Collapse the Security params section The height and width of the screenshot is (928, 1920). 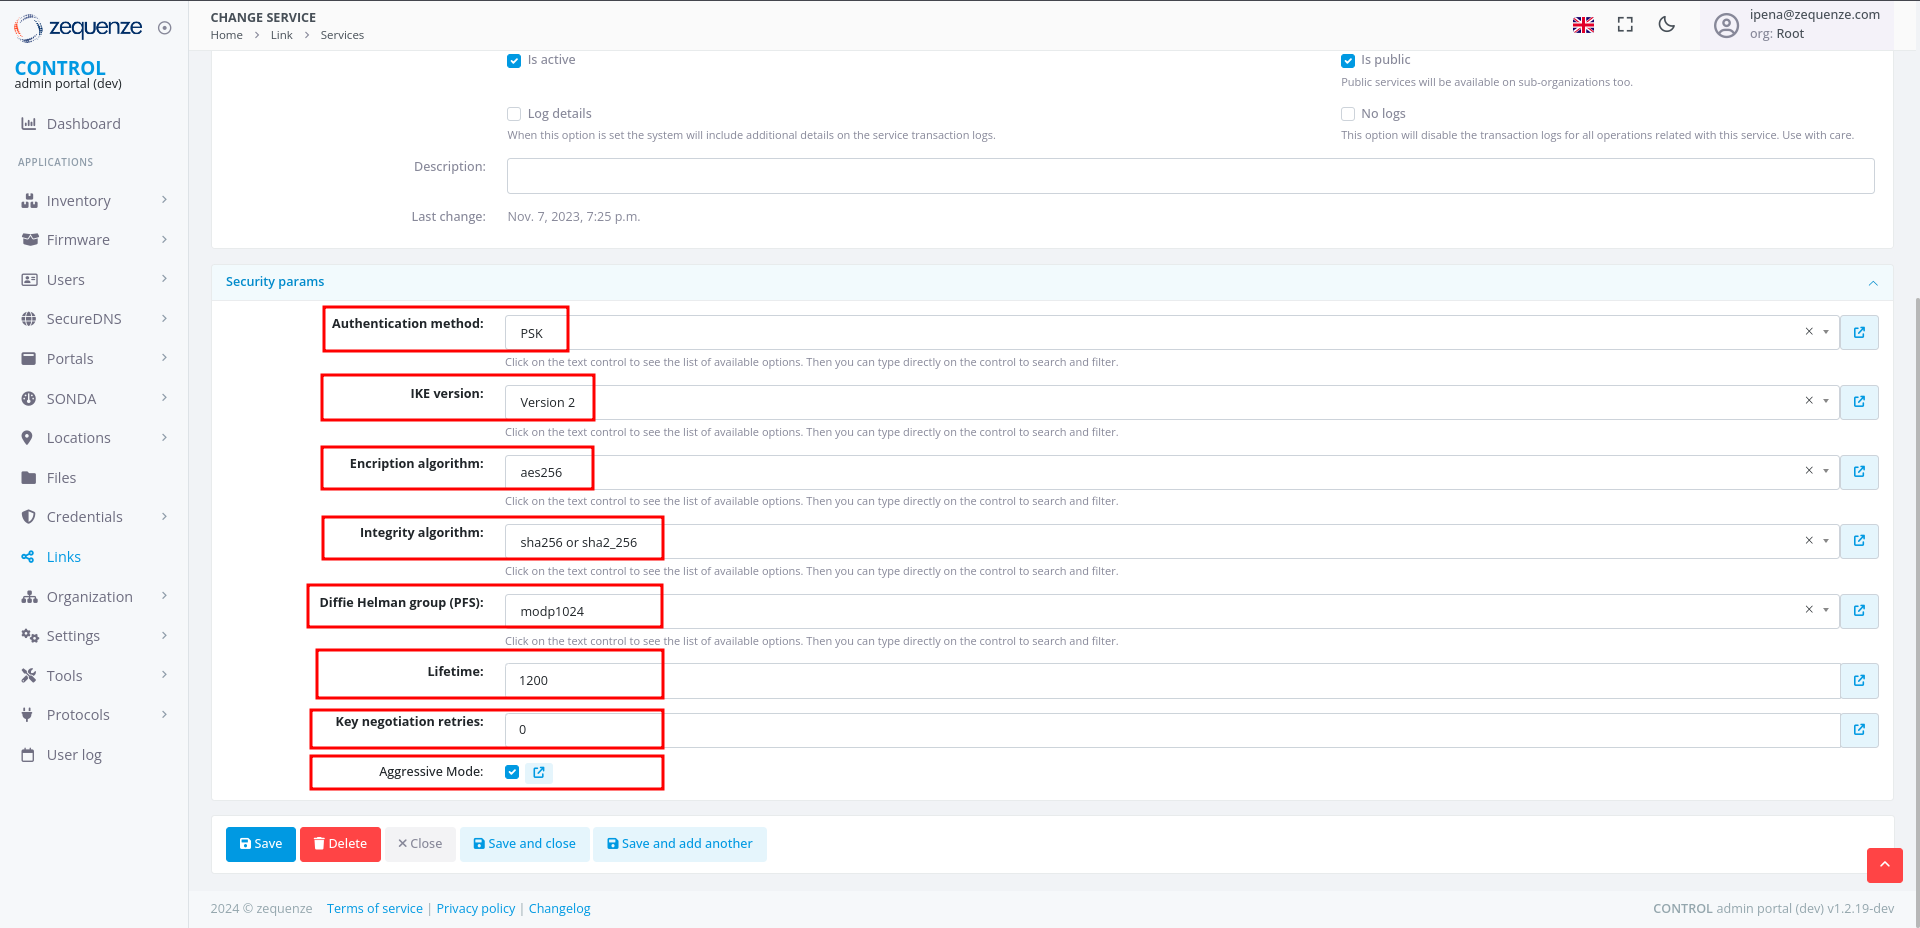click(1872, 283)
